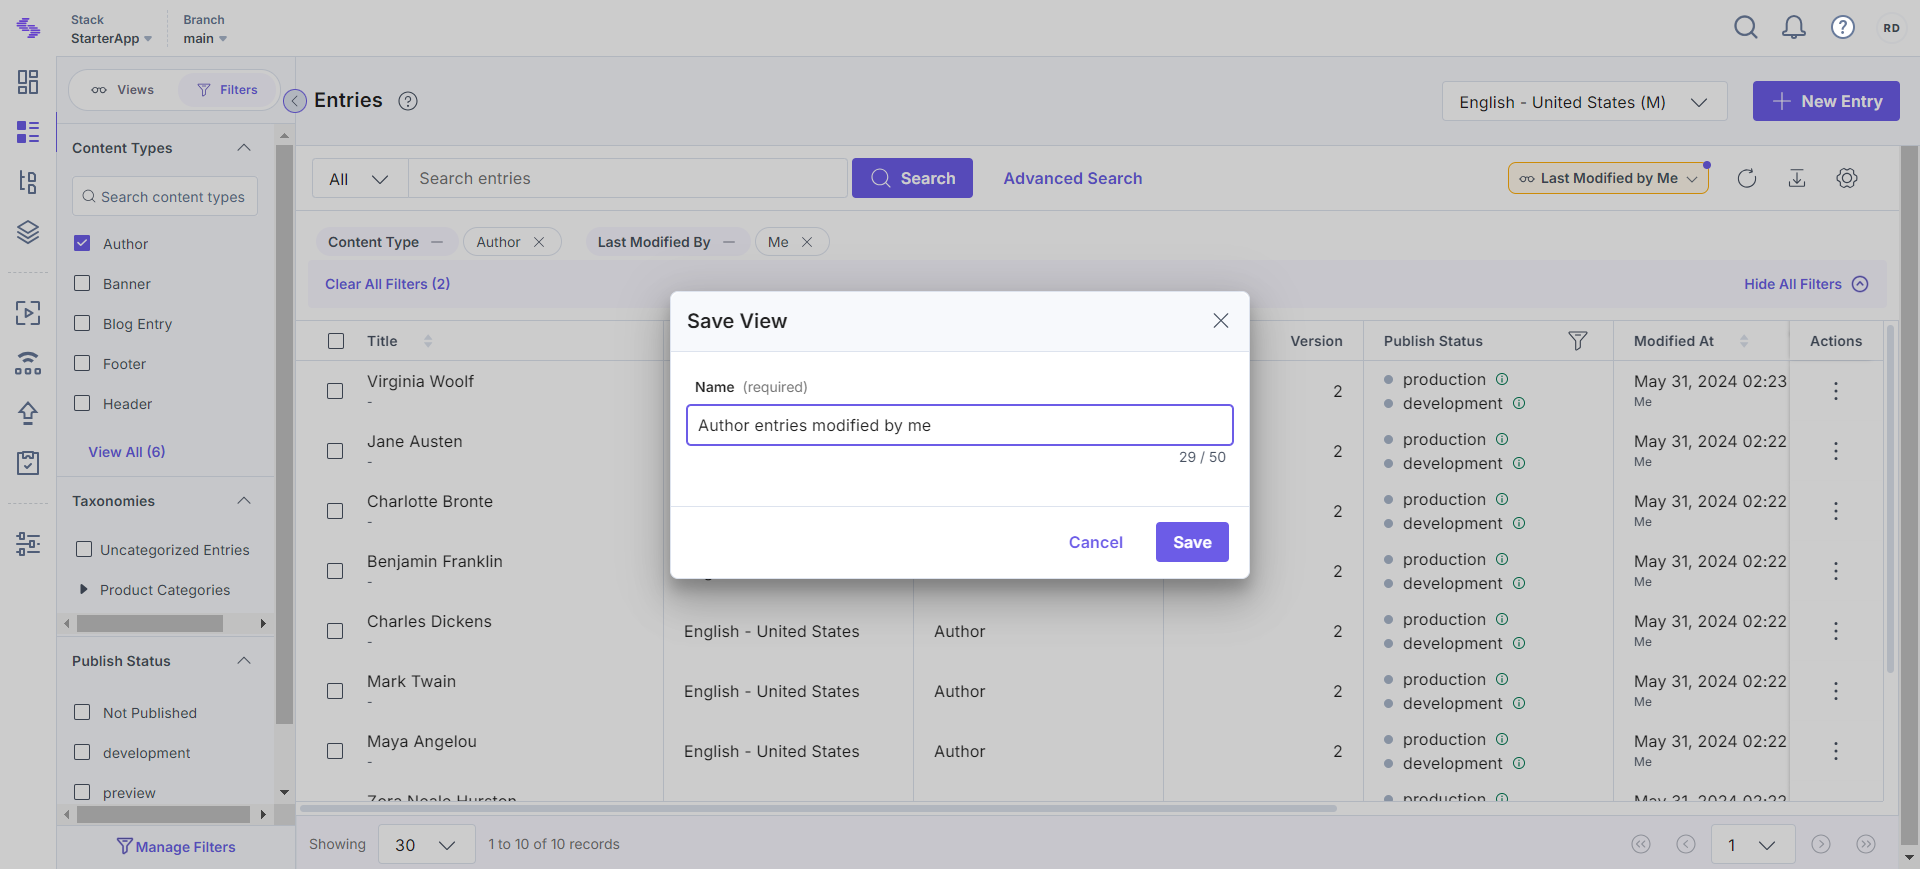Click the View All (6) link
The image size is (1920, 869).
(x=127, y=452)
